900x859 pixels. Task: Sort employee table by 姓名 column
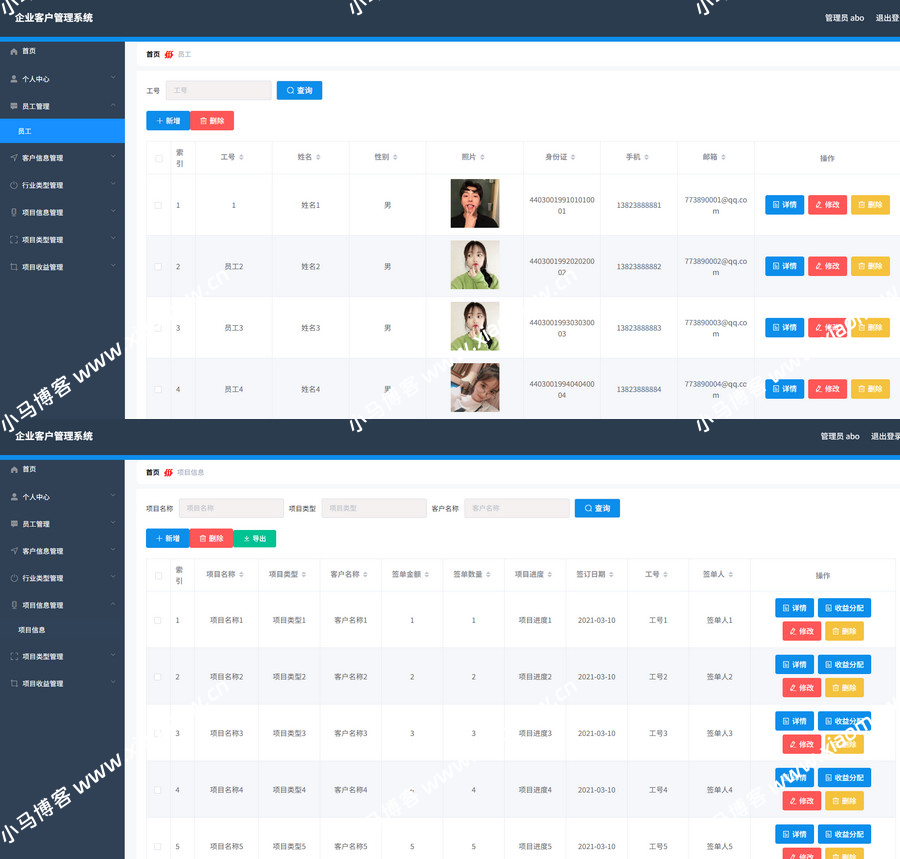click(x=319, y=158)
